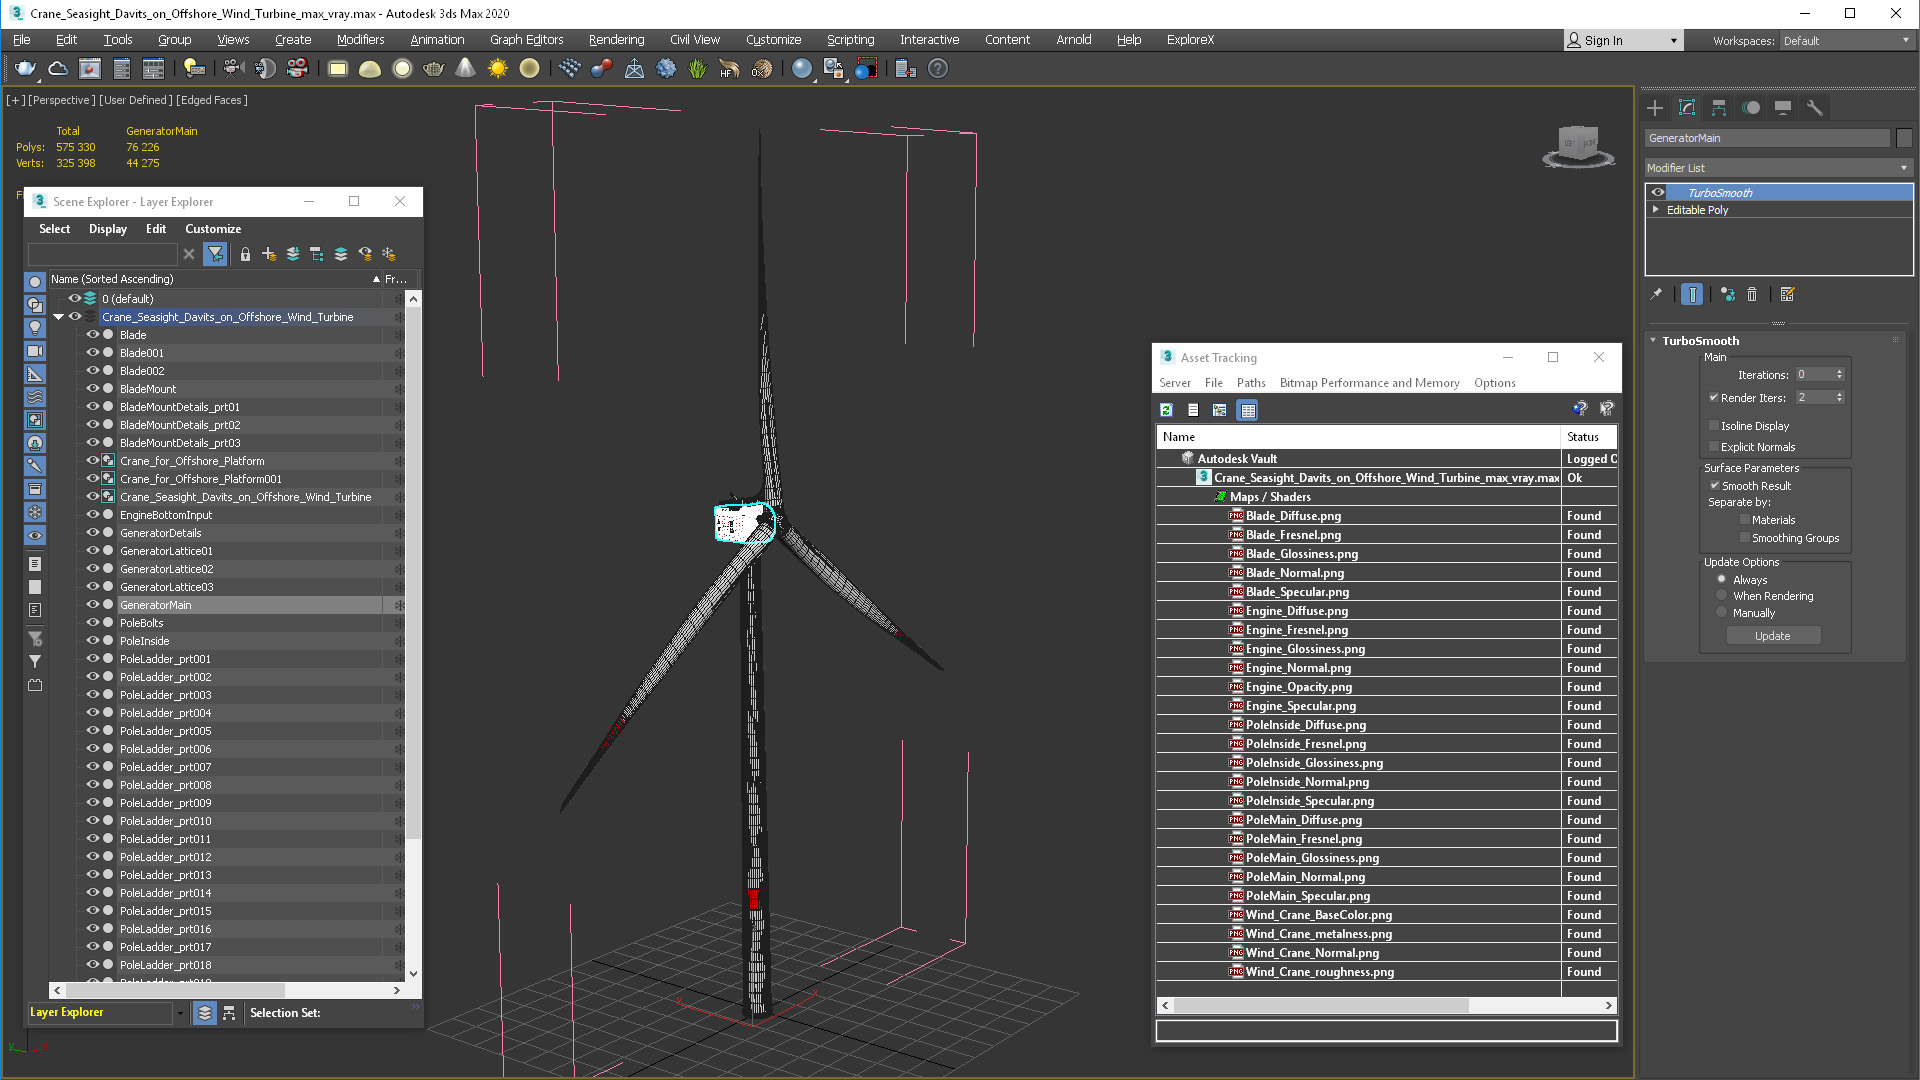1920x1080 pixels.
Task: Select the Hair and Fur HF icon
Action: tap(729, 69)
